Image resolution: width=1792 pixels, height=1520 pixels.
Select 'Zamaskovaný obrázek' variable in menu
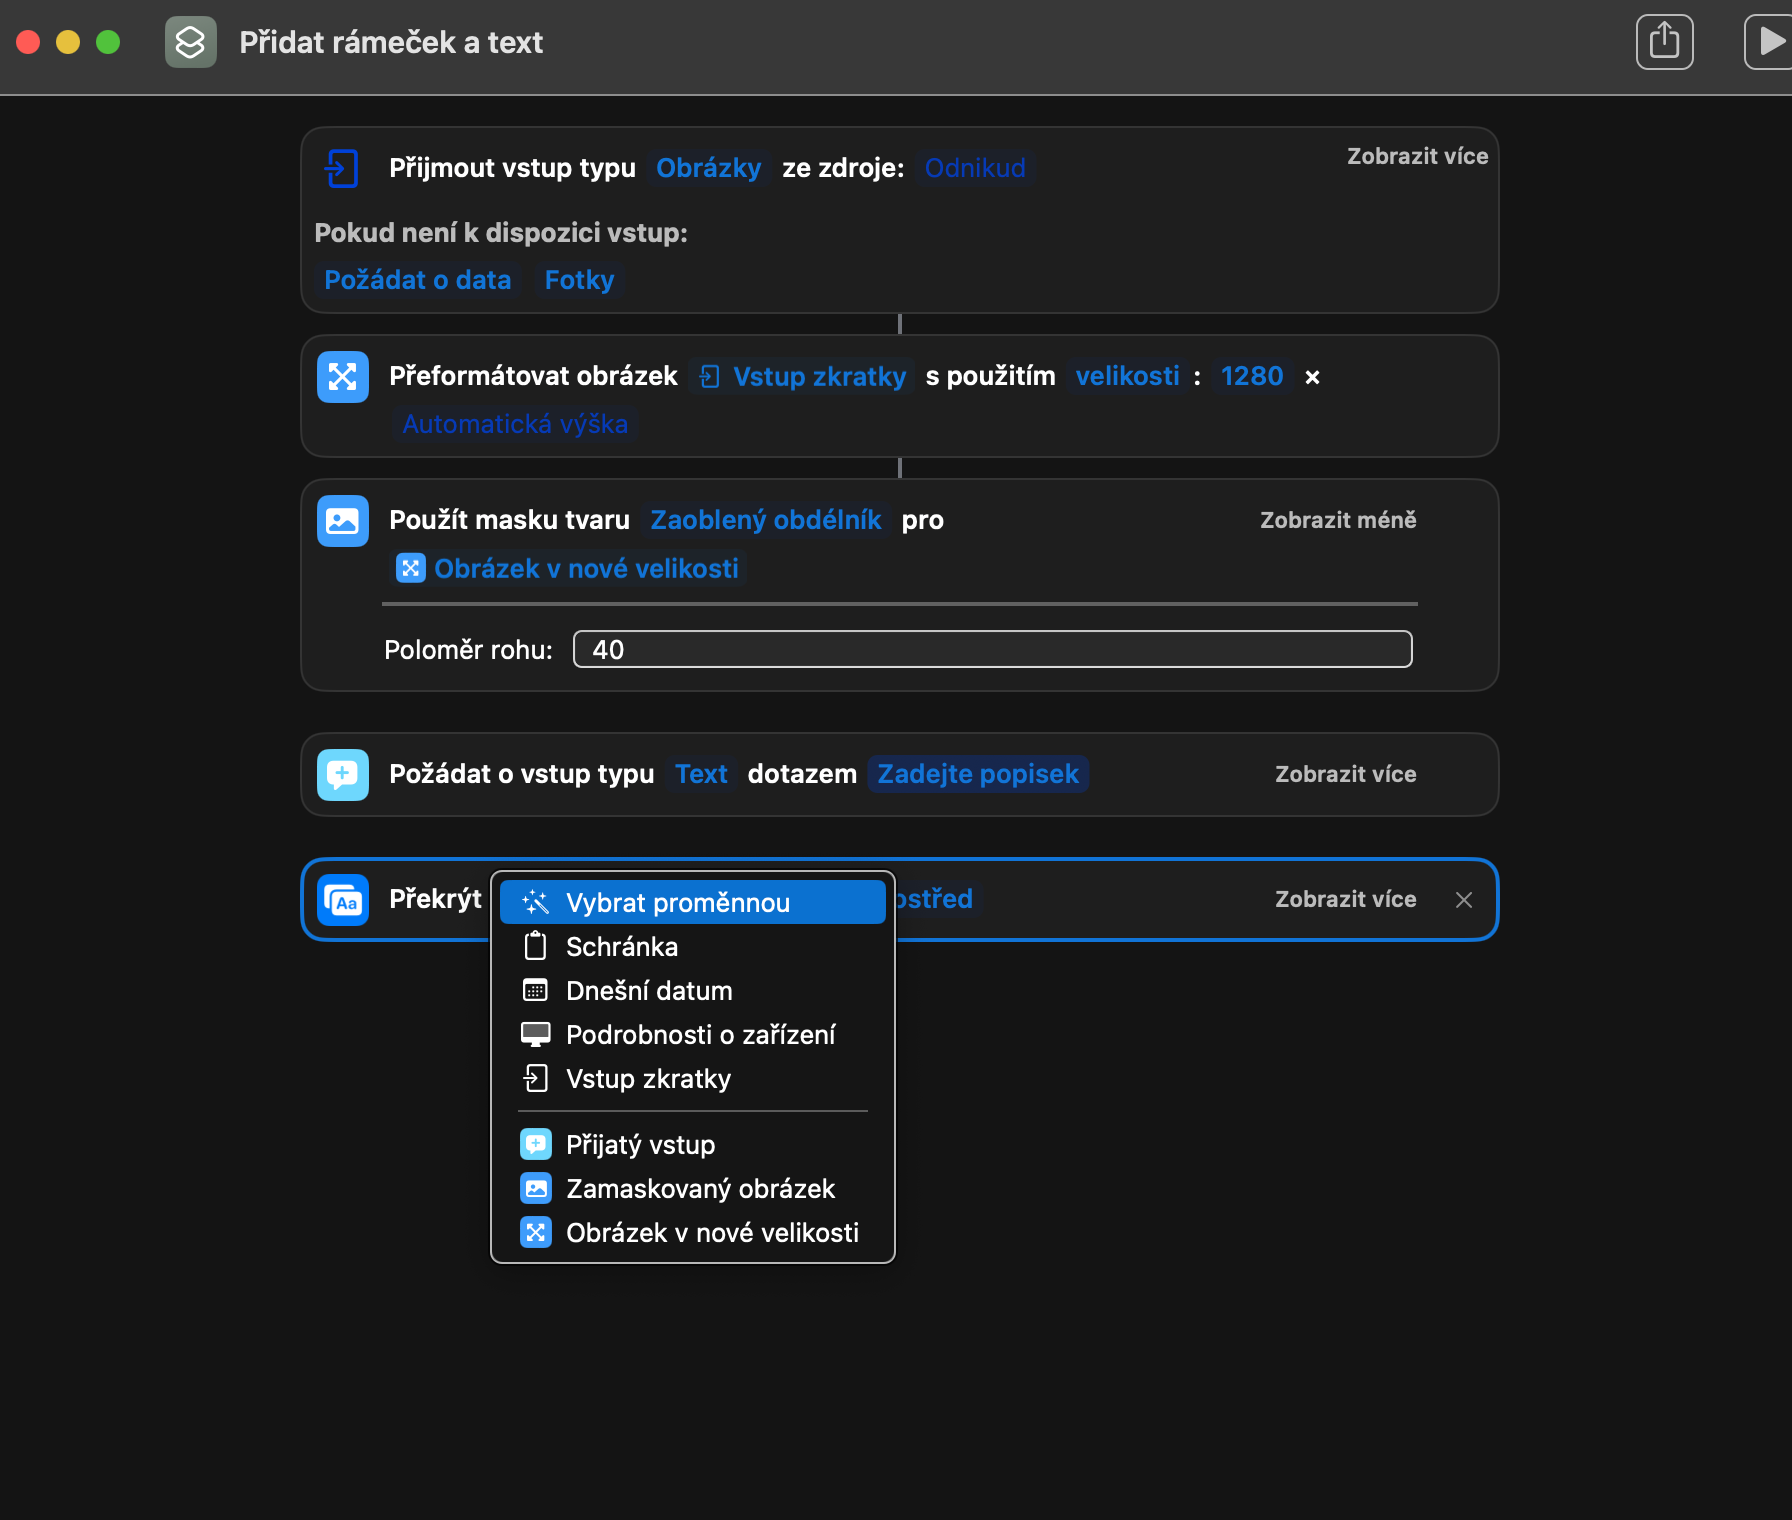[699, 1189]
